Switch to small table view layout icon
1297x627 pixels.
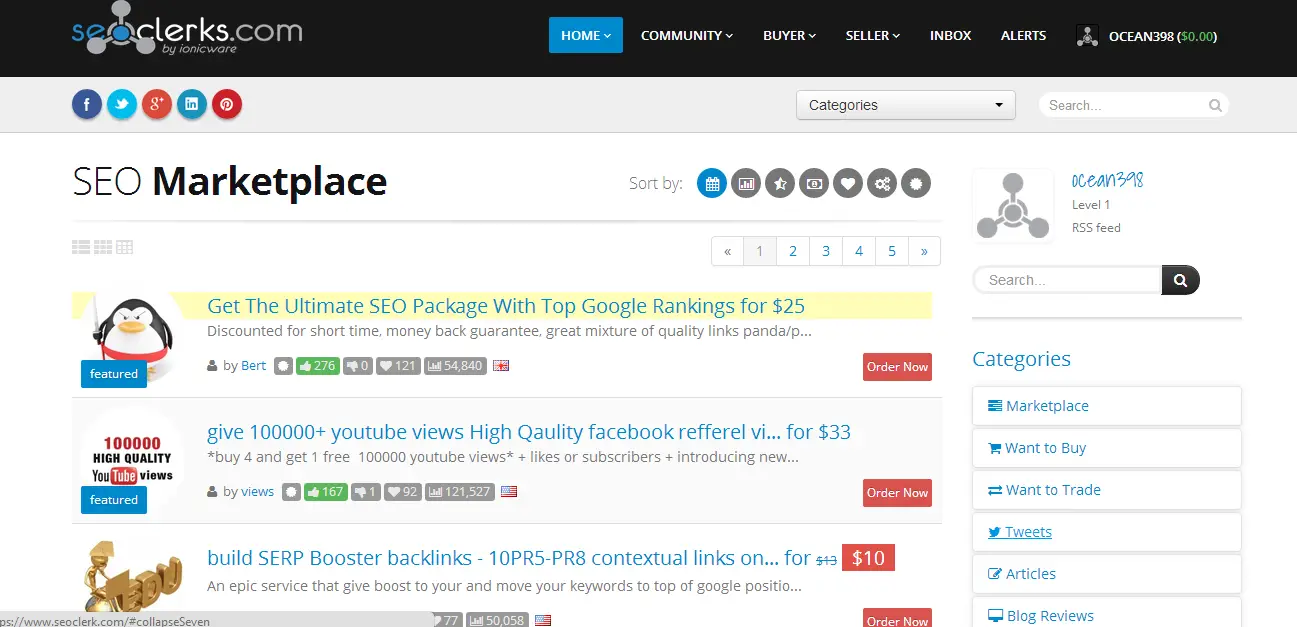pyautogui.click(x=124, y=247)
